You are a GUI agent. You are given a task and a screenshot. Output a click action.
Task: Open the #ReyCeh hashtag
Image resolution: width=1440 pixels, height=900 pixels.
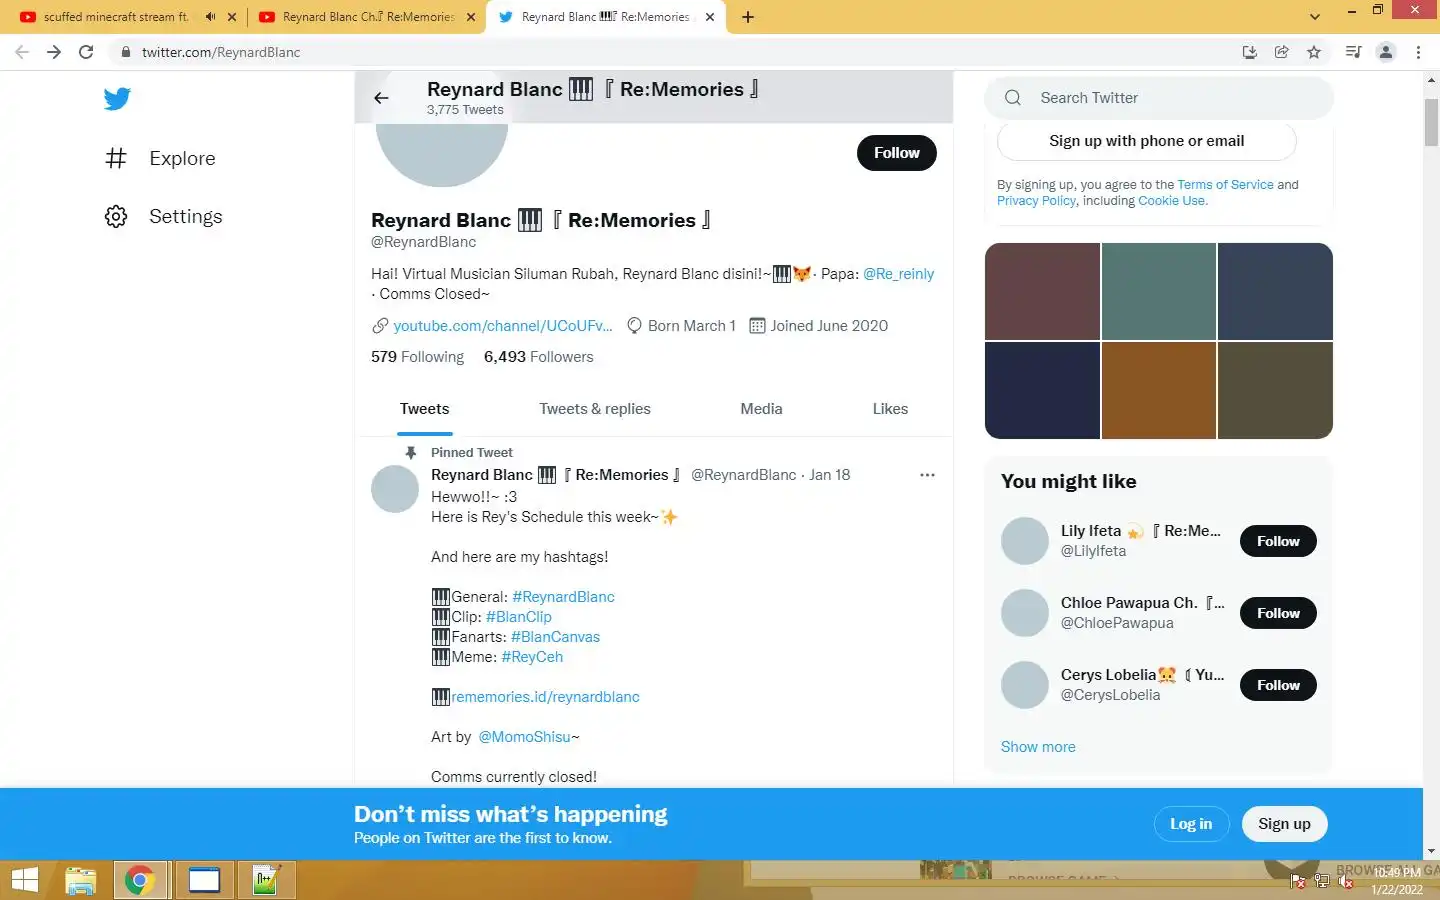tap(532, 657)
